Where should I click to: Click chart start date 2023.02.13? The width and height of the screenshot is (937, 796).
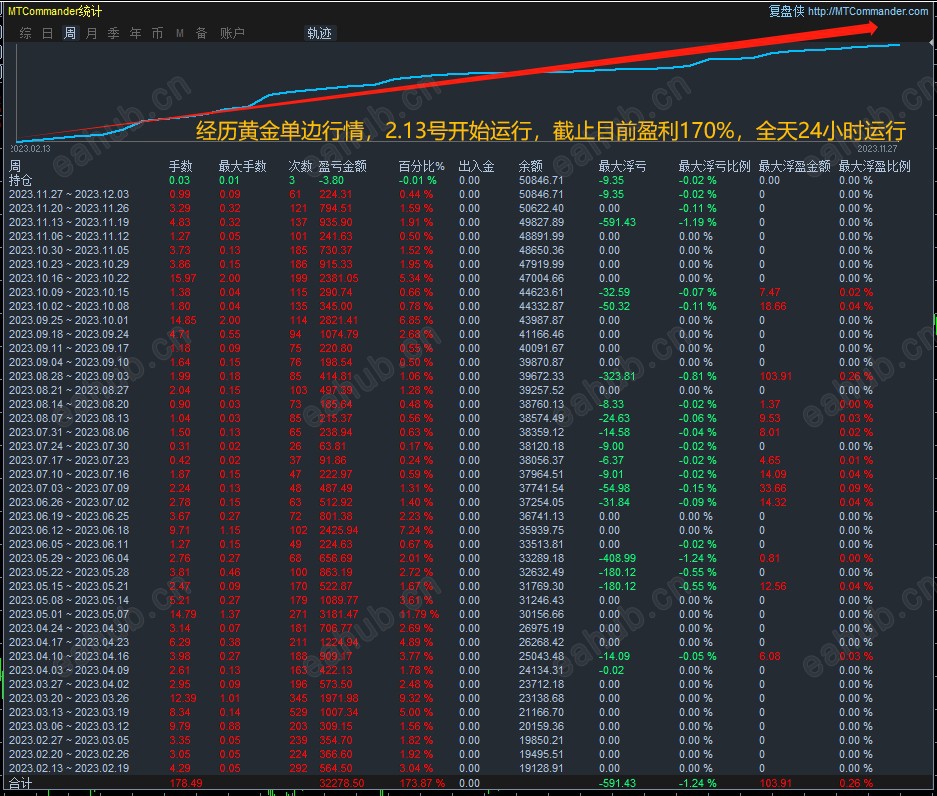pos(30,148)
